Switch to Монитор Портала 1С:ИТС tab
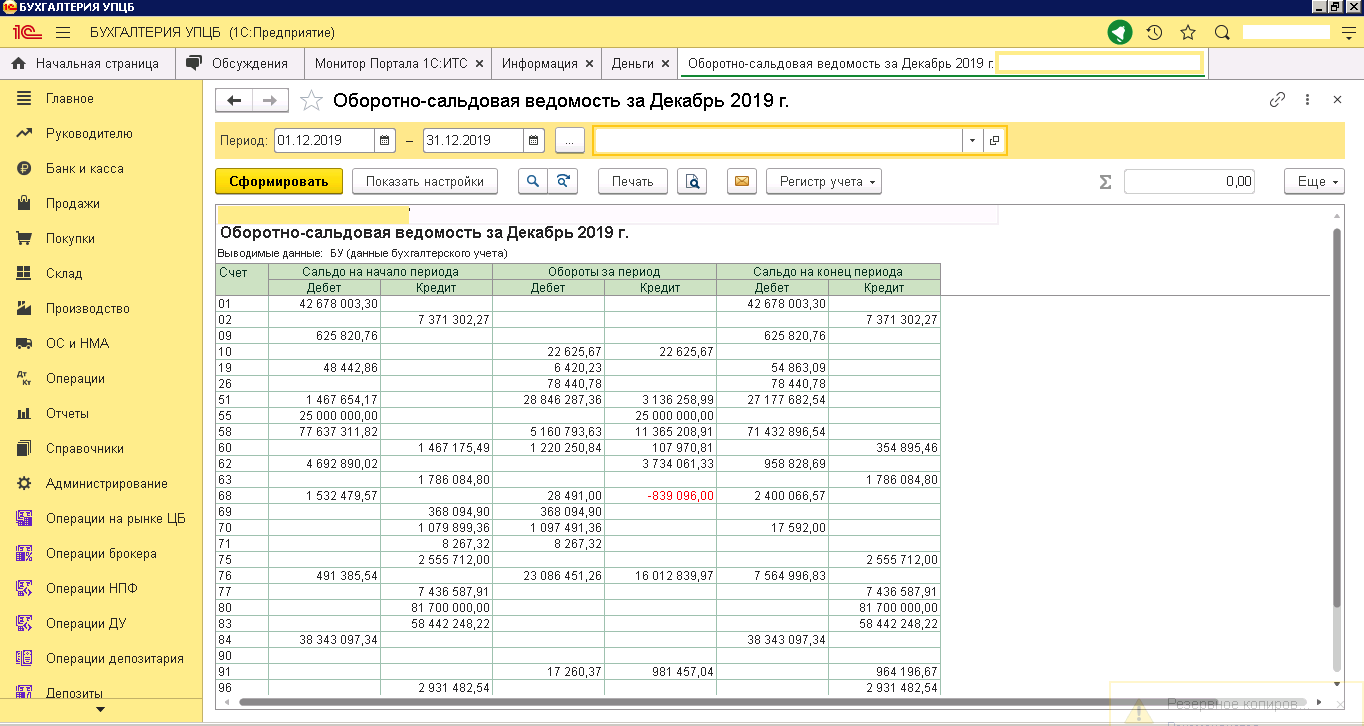This screenshot has width=1364, height=726. coord(391,63)
